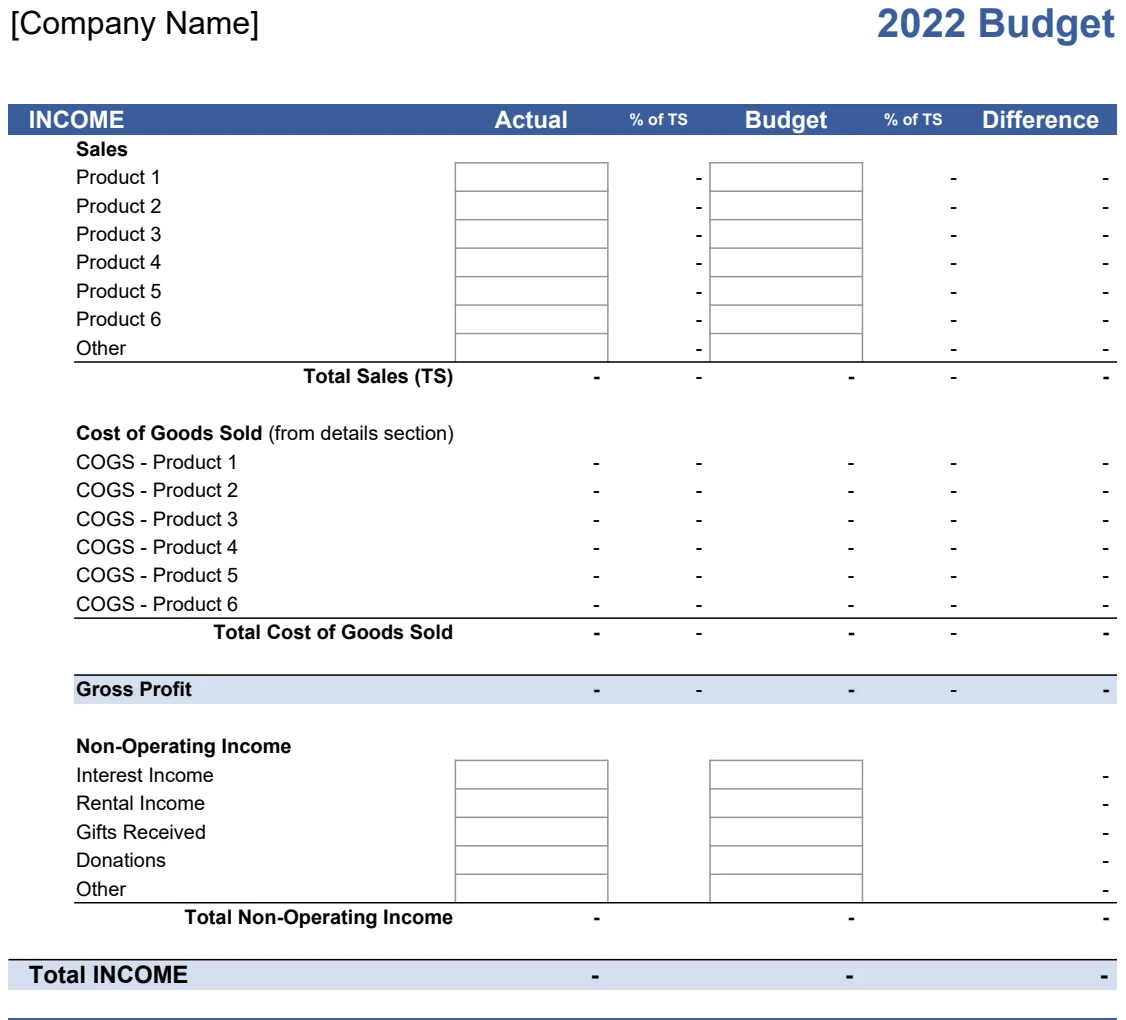Click the Actual input cell for Product 5

click(x=531, y=291)
